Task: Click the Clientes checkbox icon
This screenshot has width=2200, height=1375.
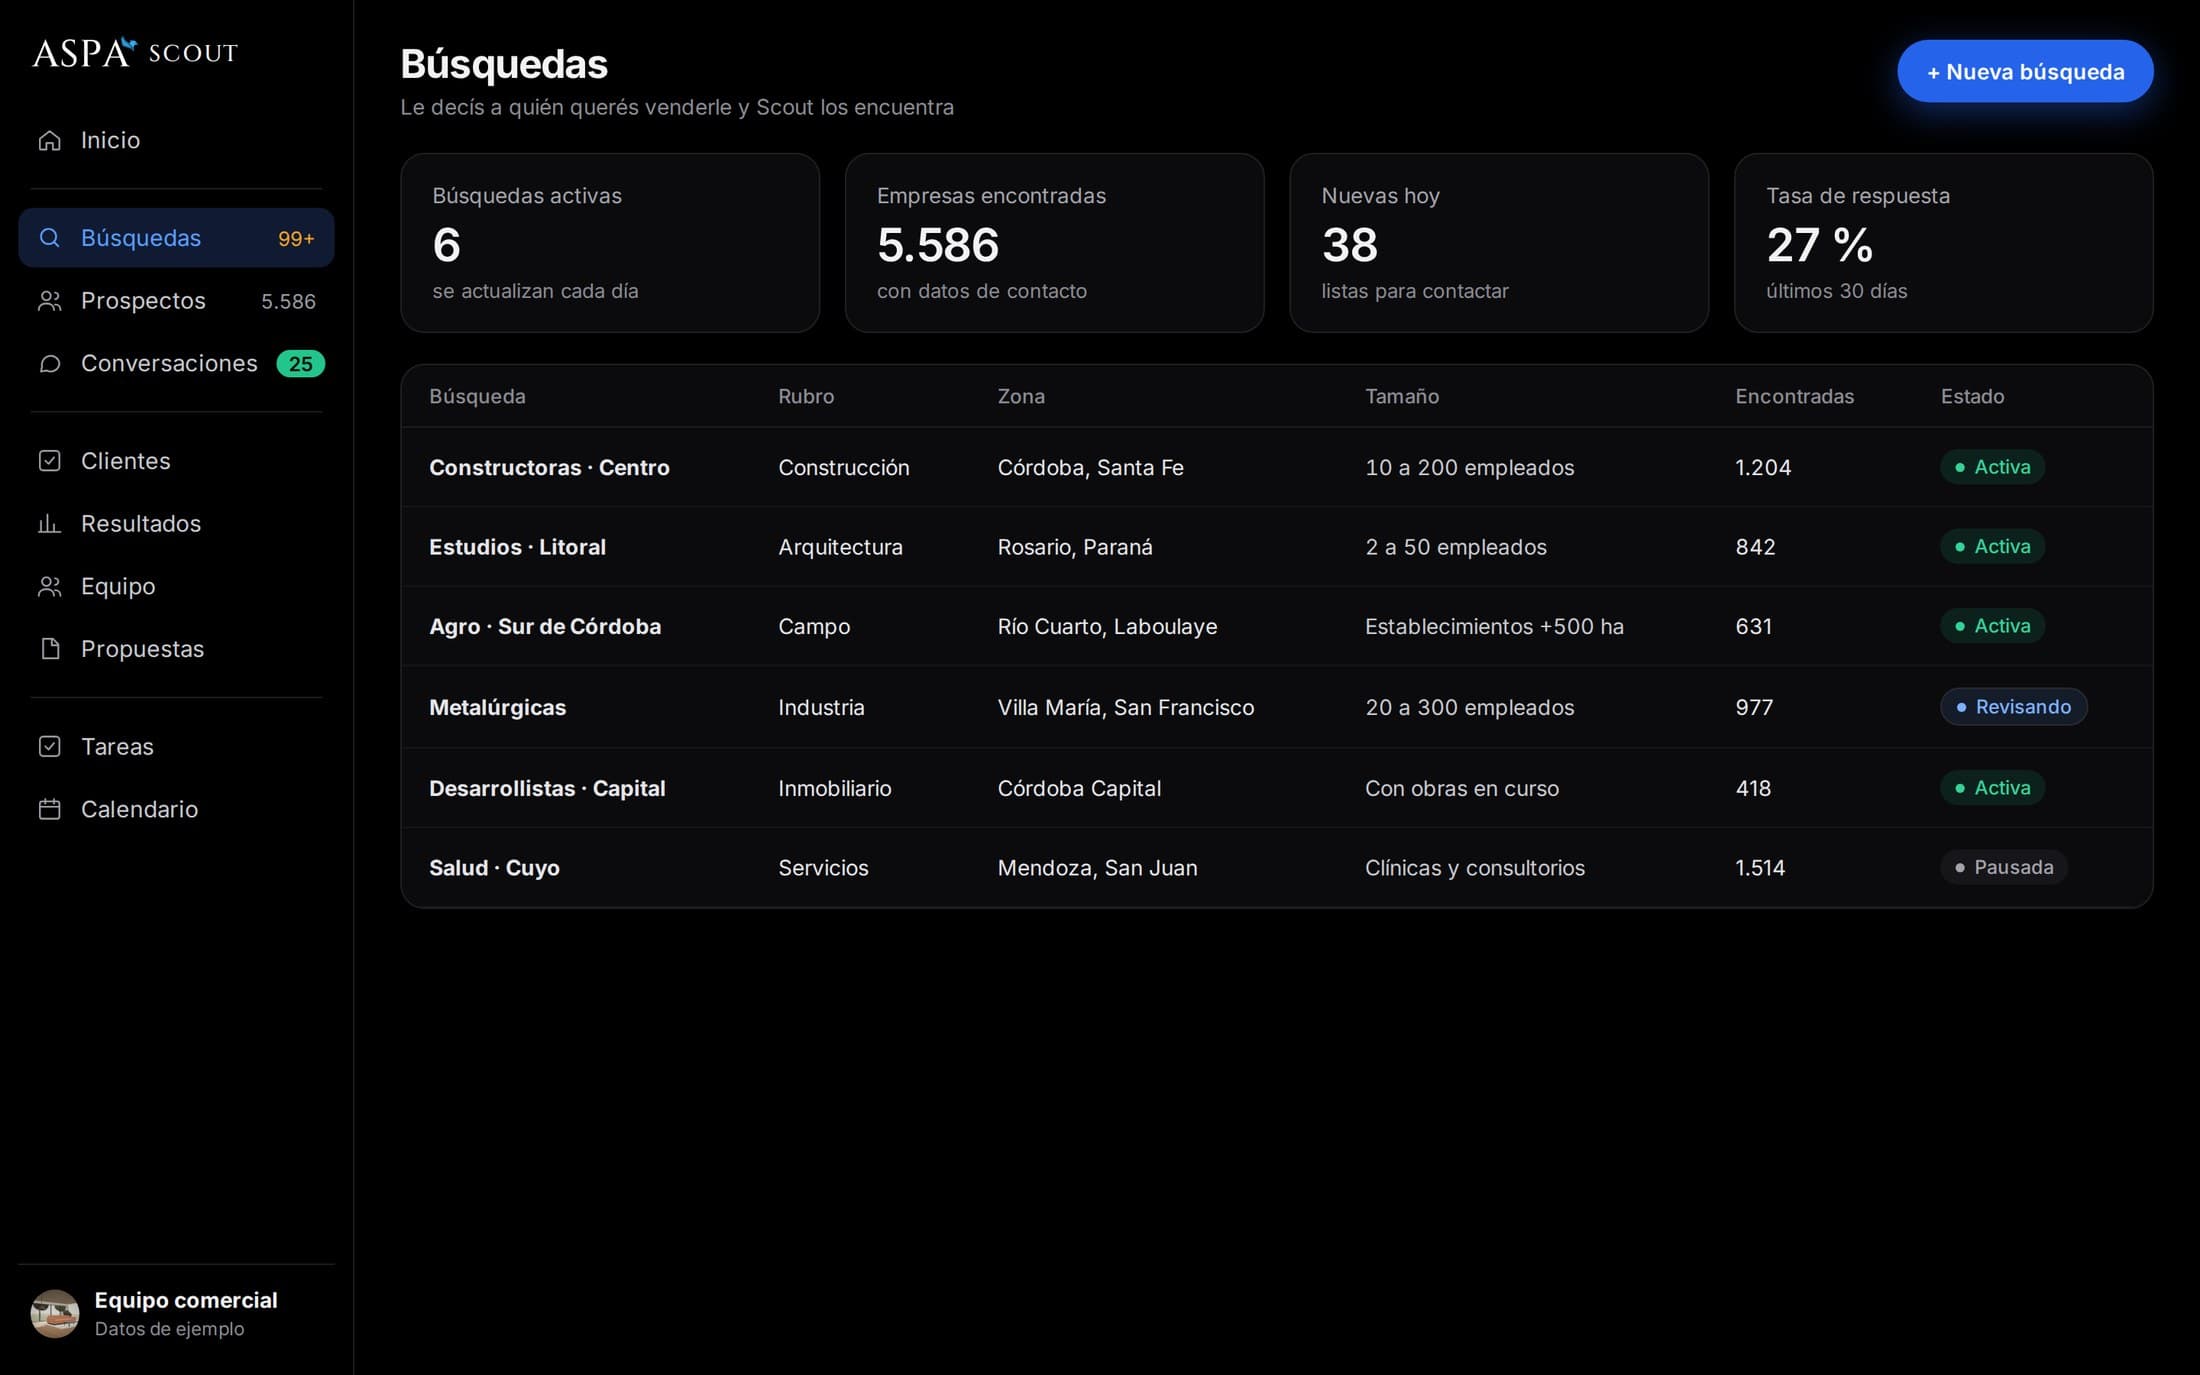Action: point(50,461)
